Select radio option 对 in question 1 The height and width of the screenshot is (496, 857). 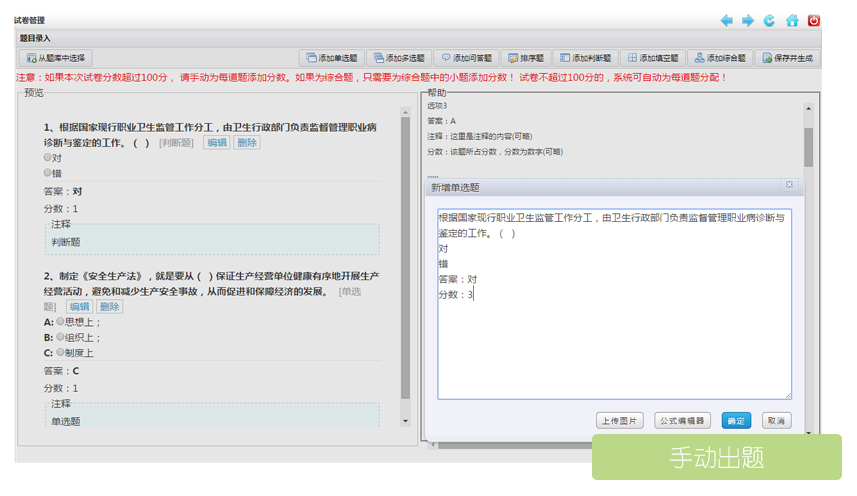click(47, 158)
